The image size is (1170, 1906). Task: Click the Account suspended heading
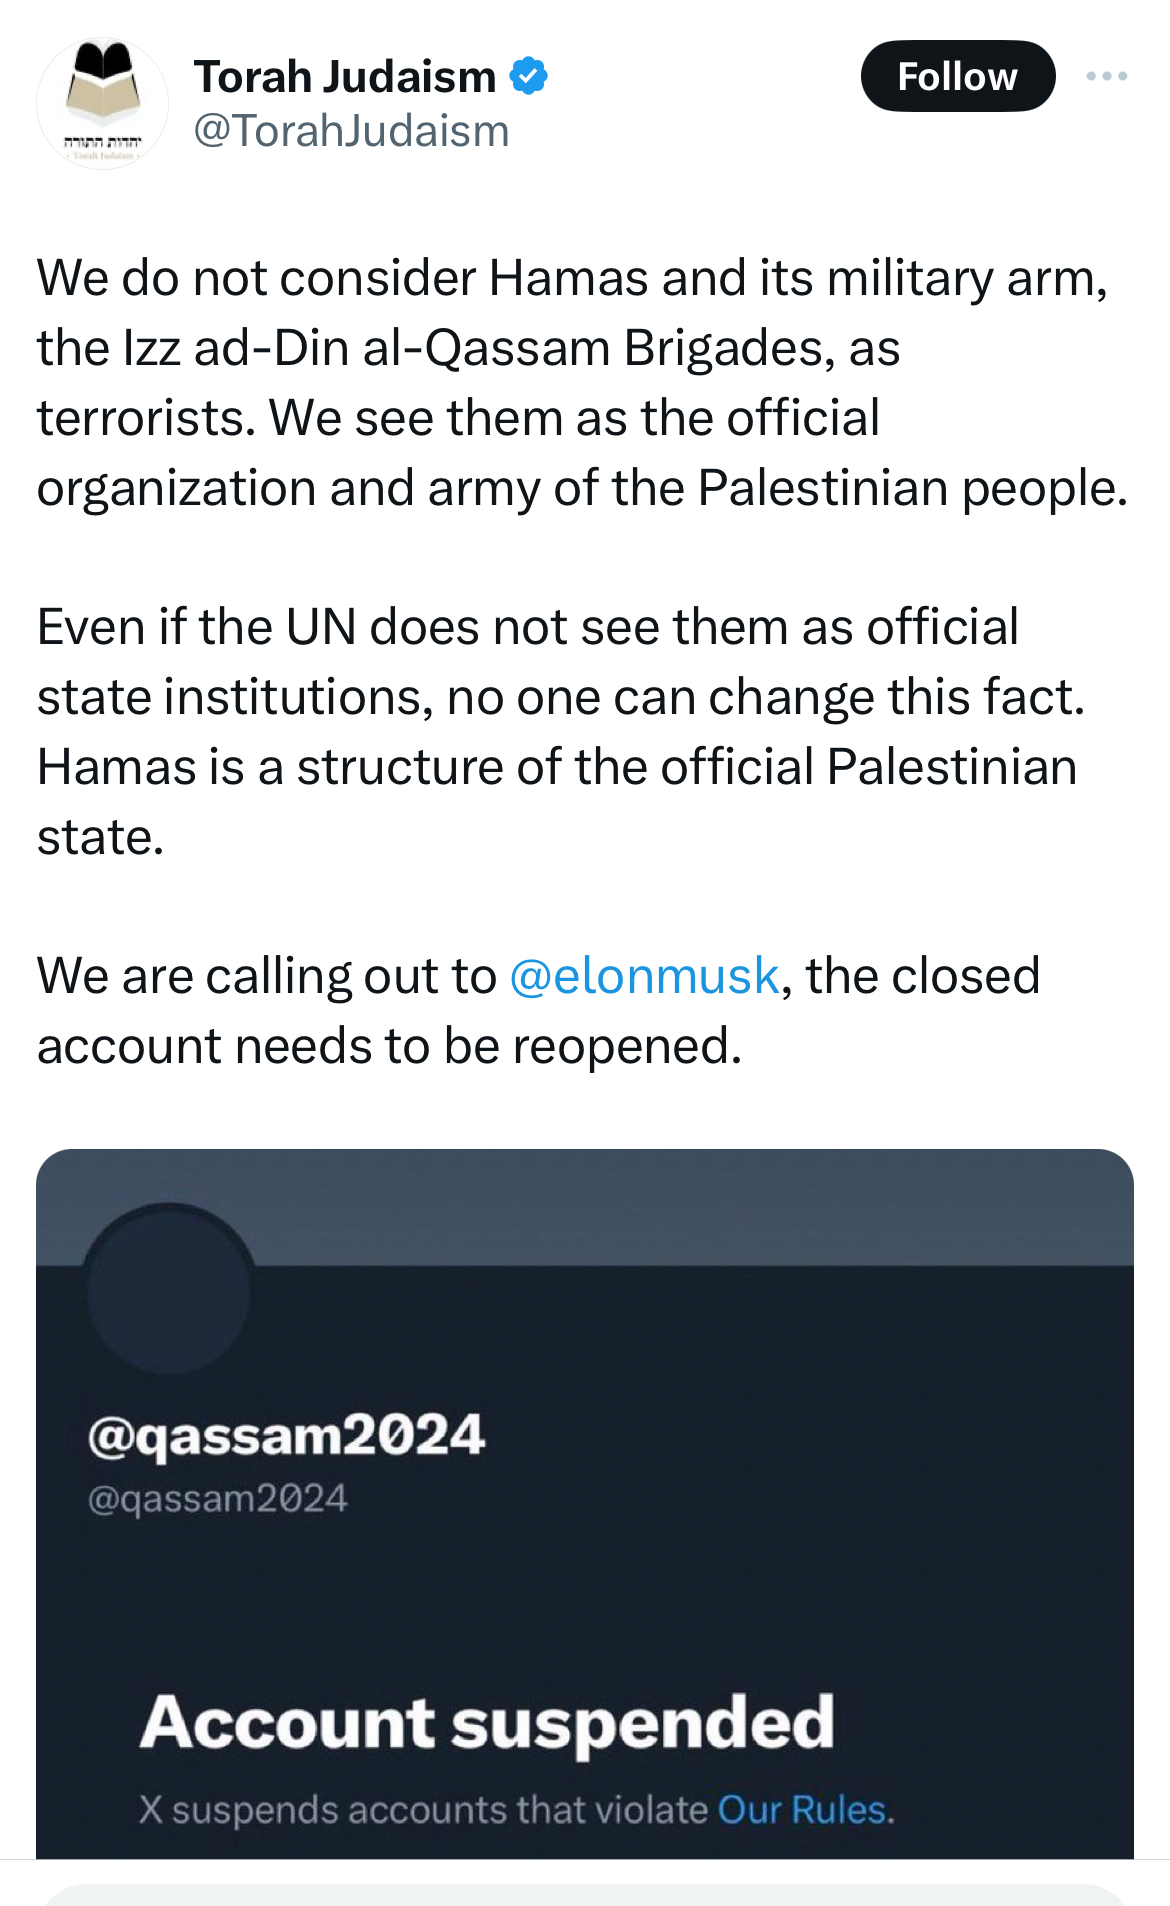pos(487,1722)
